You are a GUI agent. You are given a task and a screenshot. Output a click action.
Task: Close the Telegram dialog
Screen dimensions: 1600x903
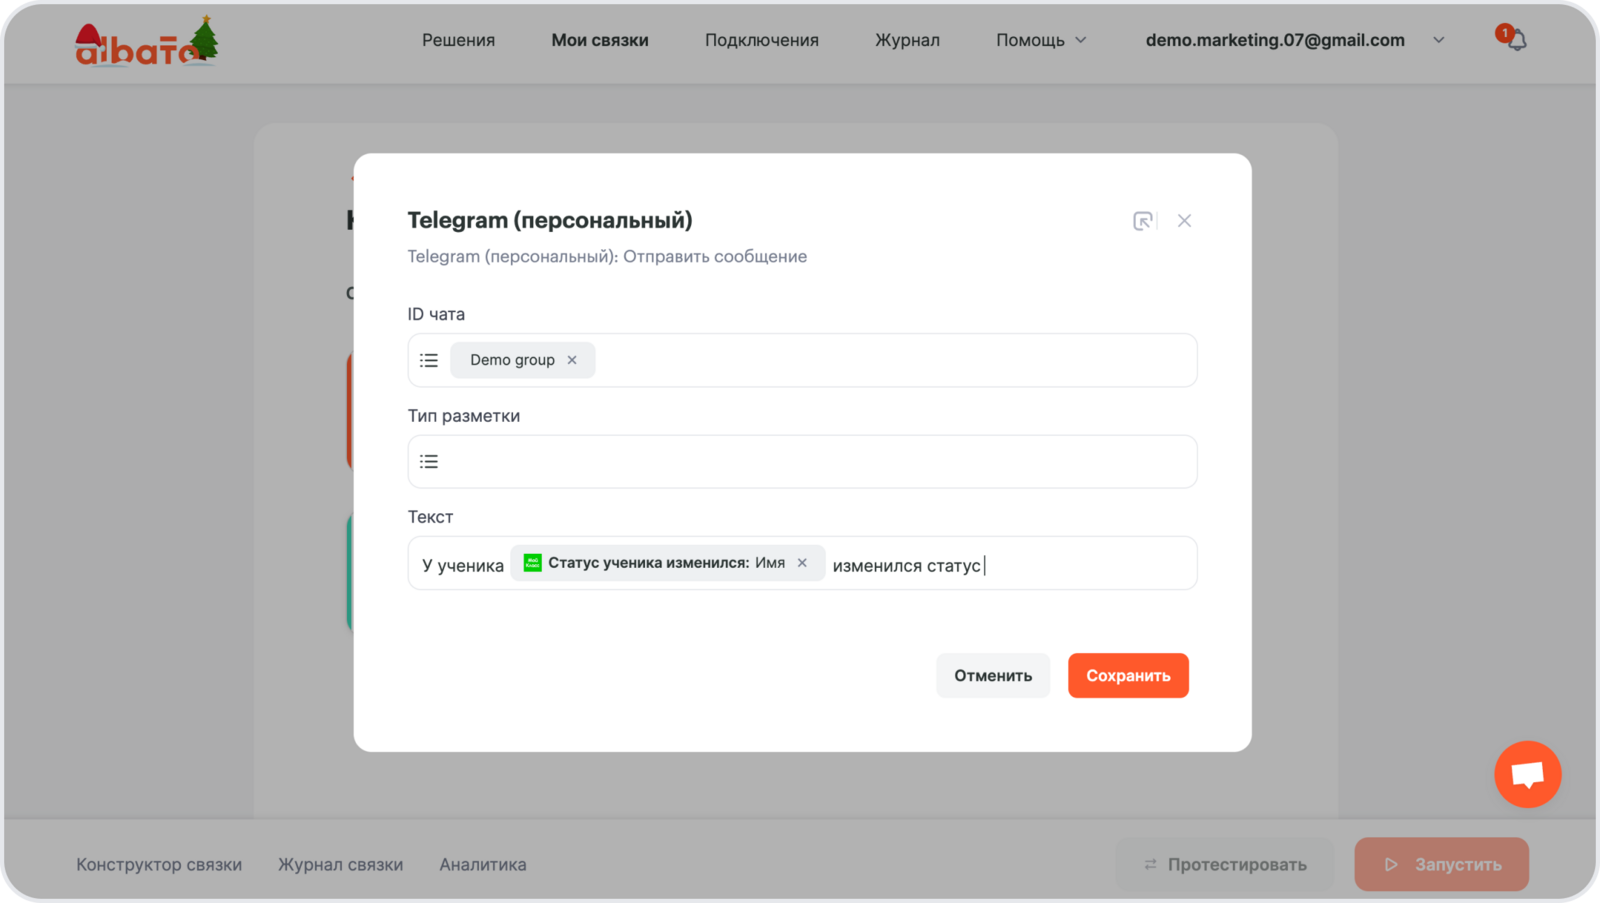(x=1184, y=221)
